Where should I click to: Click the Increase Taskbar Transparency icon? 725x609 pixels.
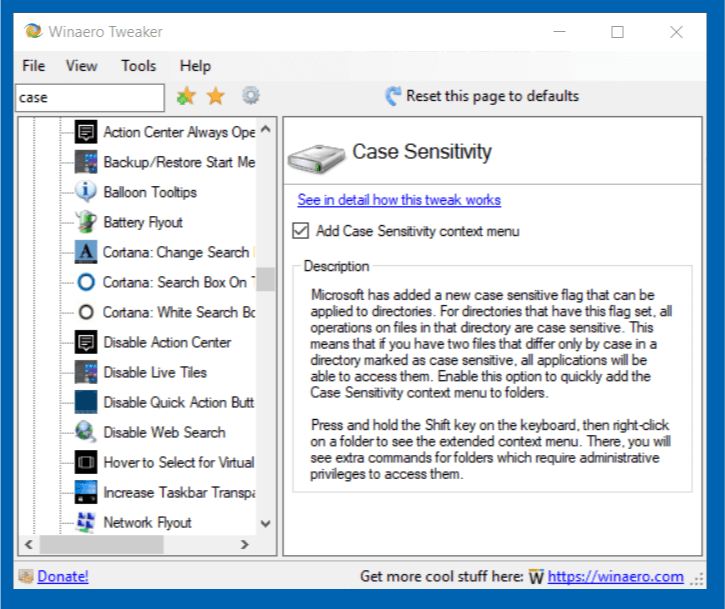point(86,492)
